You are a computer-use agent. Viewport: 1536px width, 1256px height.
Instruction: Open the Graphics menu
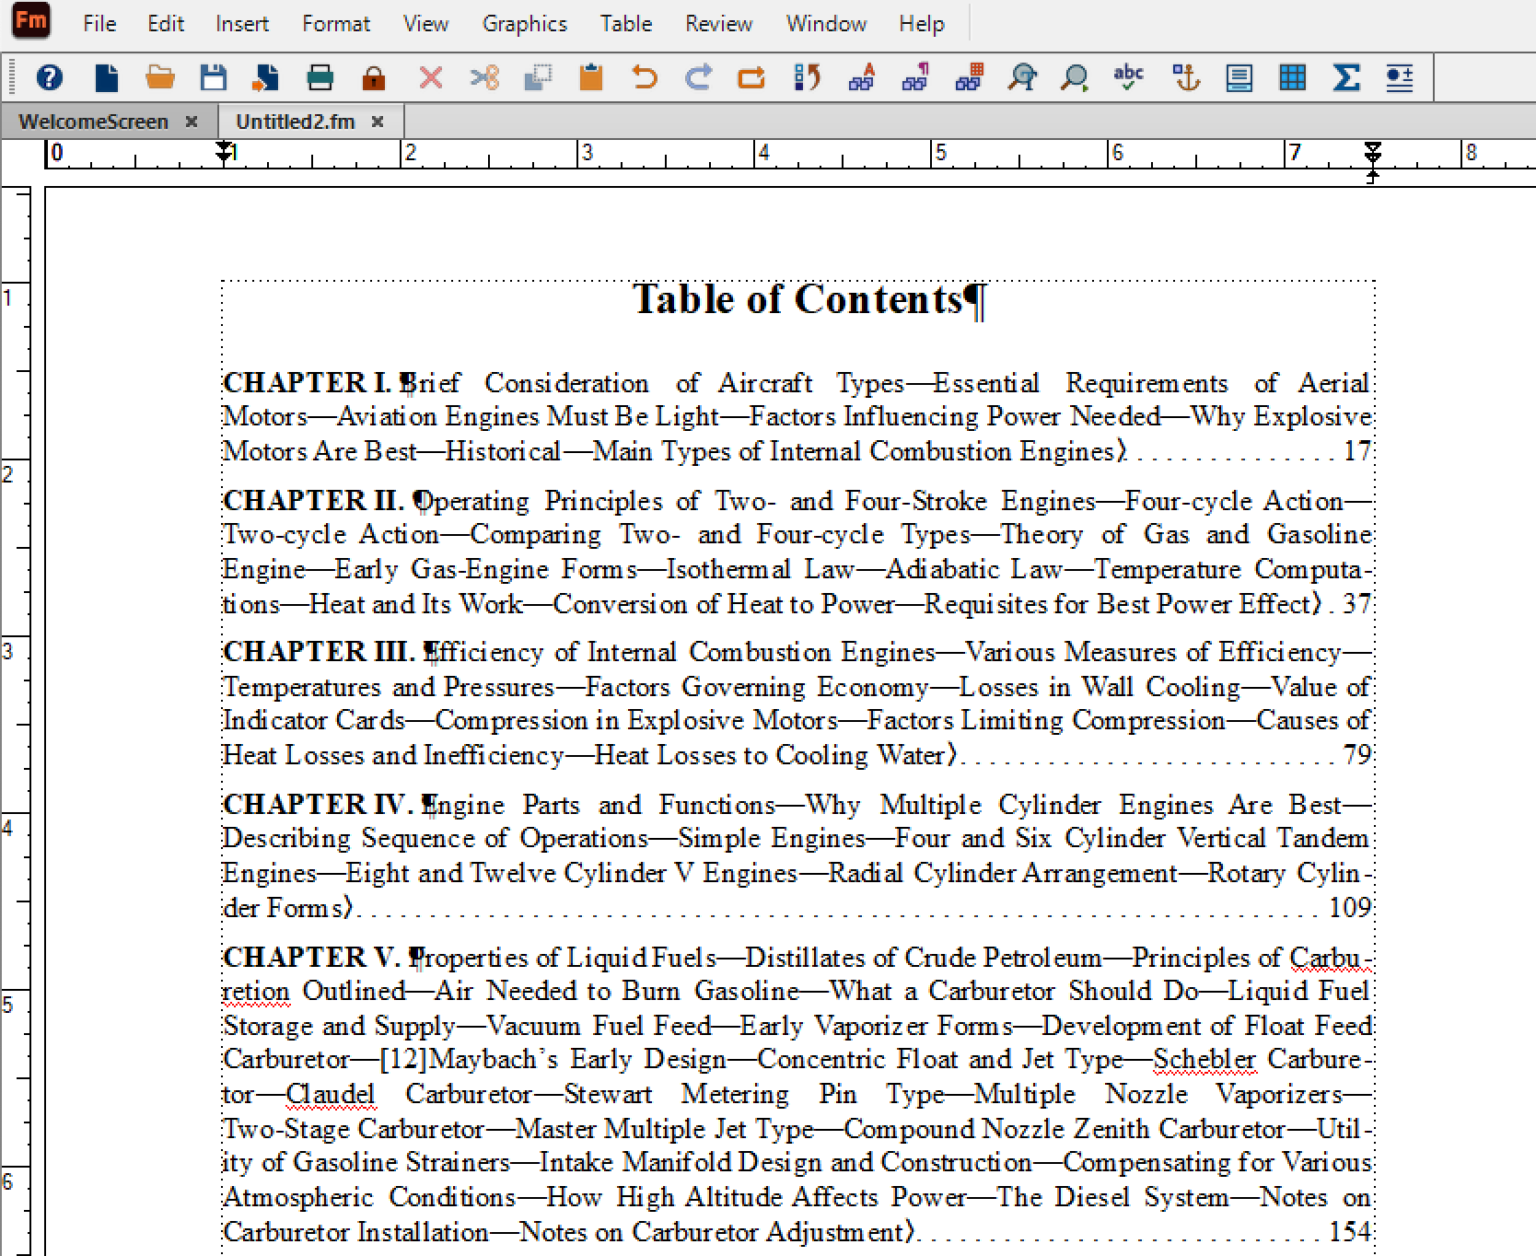524,23
